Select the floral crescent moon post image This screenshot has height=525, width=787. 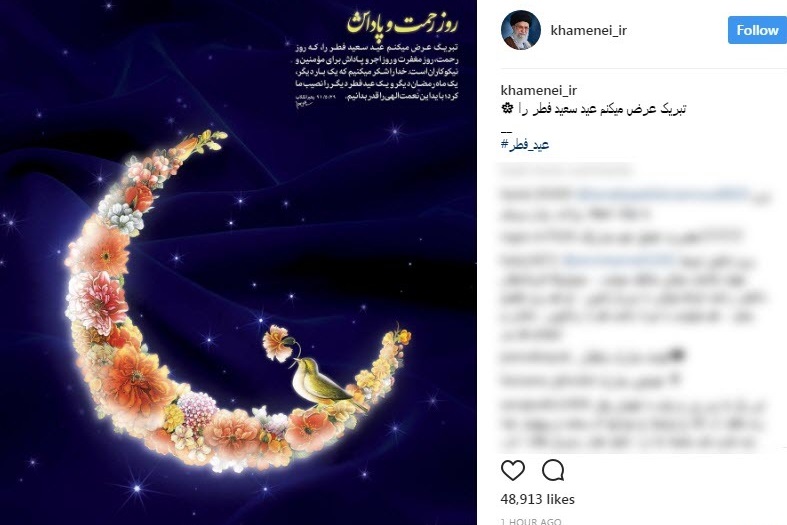point(238,262)
